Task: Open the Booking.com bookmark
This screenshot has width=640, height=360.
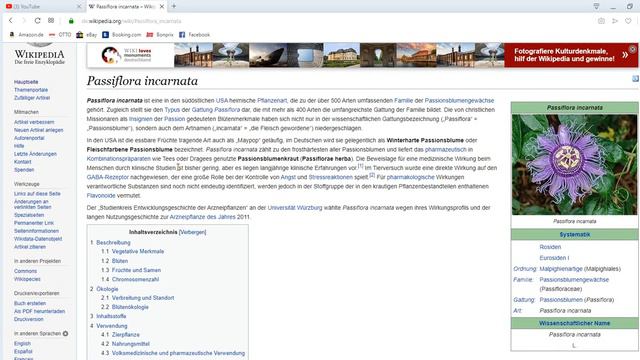Action: 122,35
